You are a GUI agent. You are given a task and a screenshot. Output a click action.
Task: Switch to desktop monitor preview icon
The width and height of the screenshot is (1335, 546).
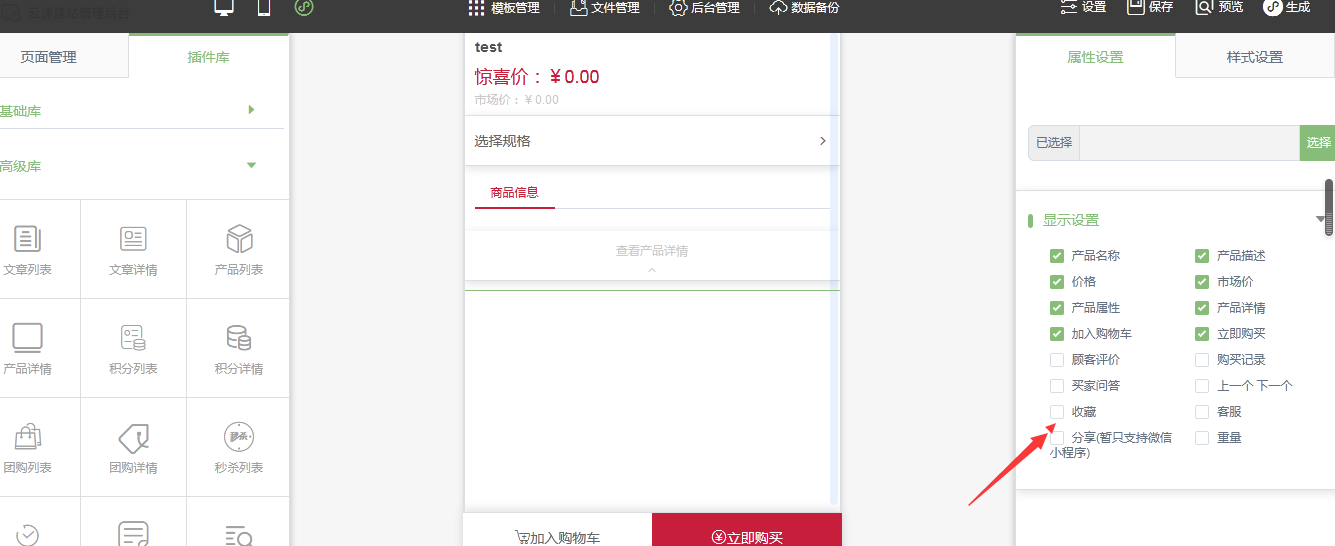pyautogui.click(x=224, y=8)
